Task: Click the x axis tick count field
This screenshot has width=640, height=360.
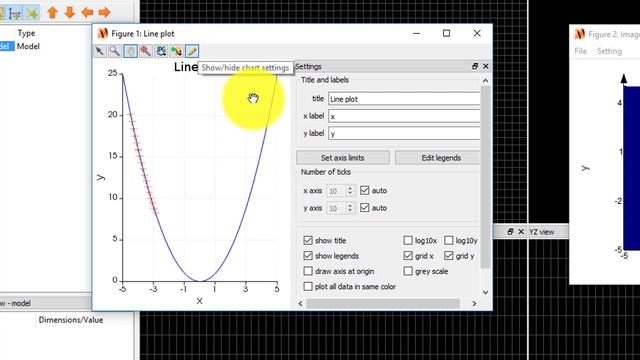Action: [x=336, y=191]
